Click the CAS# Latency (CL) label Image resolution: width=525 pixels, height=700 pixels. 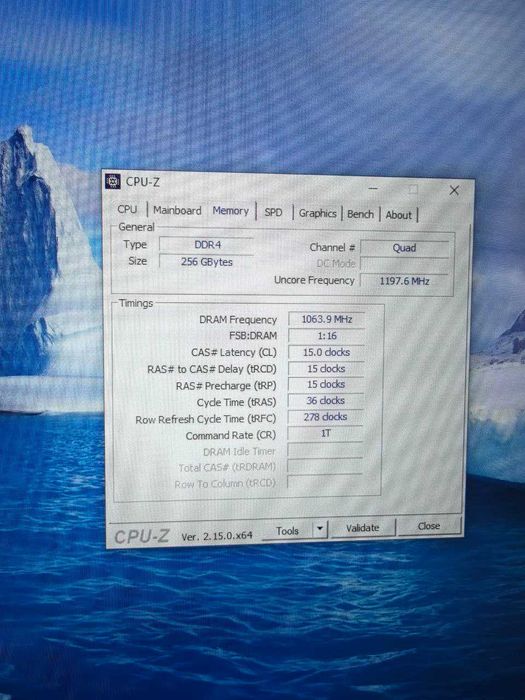(234, 353)
